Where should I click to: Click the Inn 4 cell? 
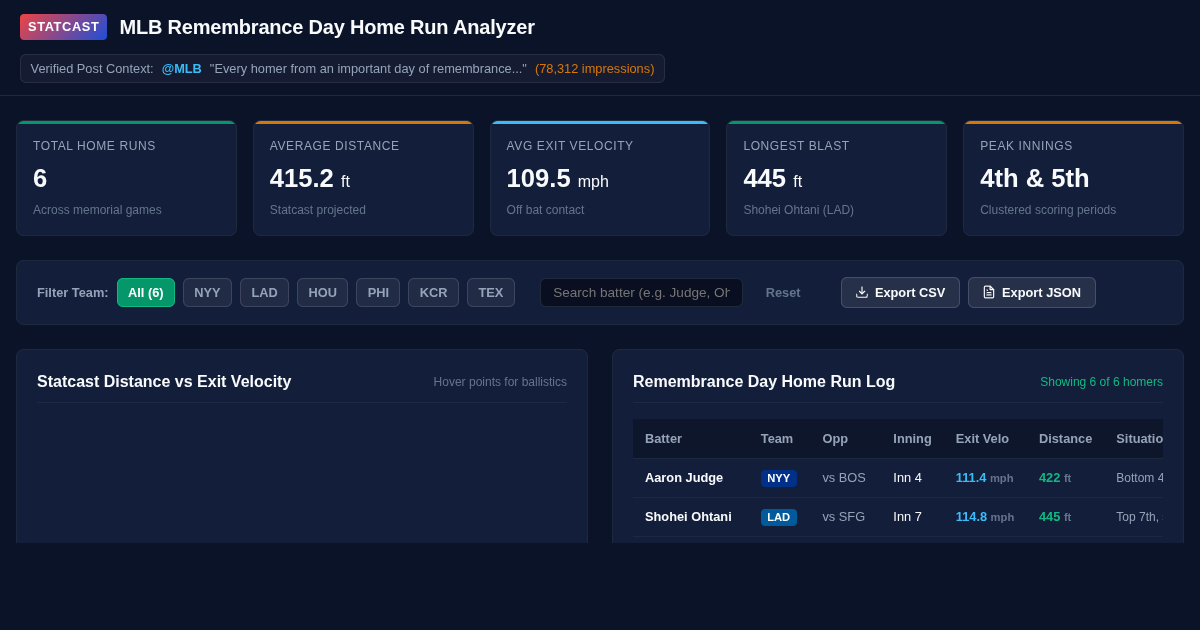(908, 477)
